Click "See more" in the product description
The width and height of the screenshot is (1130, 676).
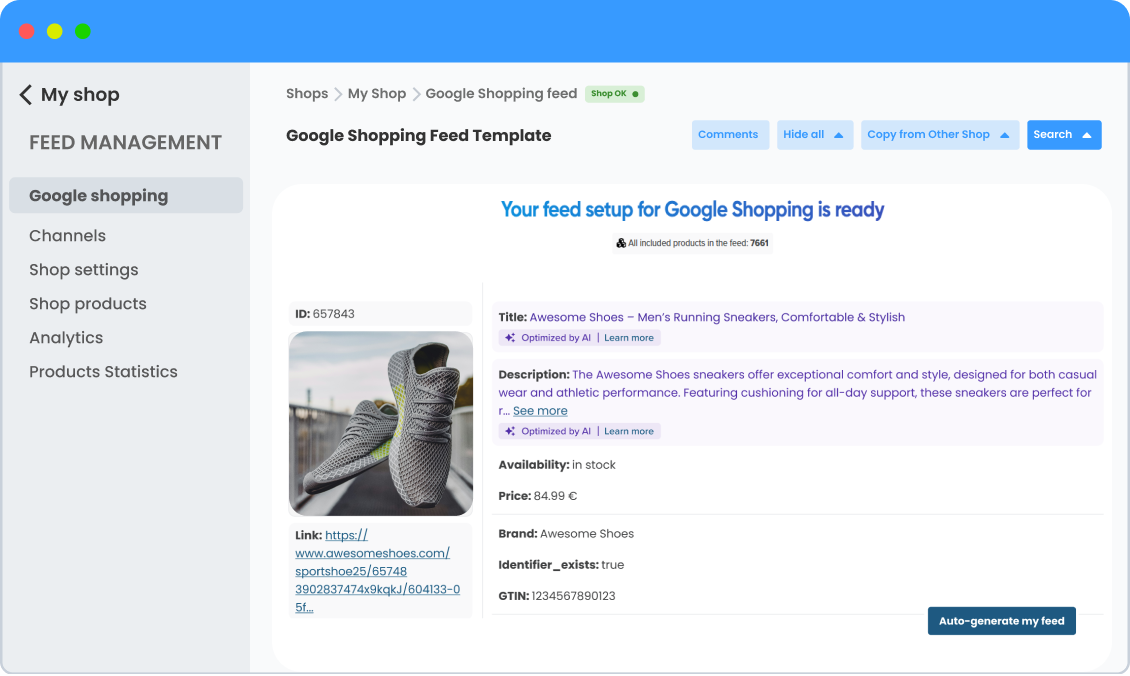coord(540,410)
